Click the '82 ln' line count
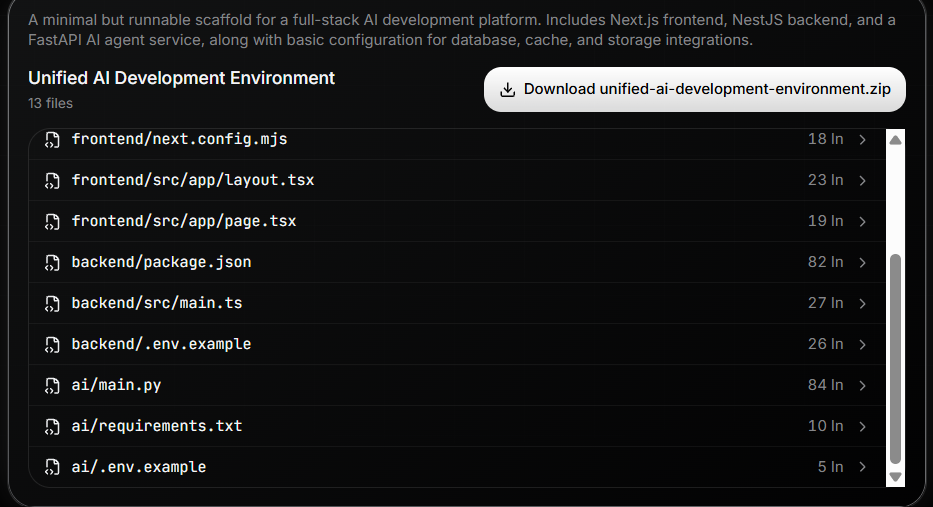Screen dimensions: 933x507 click(x=825, y=262)
